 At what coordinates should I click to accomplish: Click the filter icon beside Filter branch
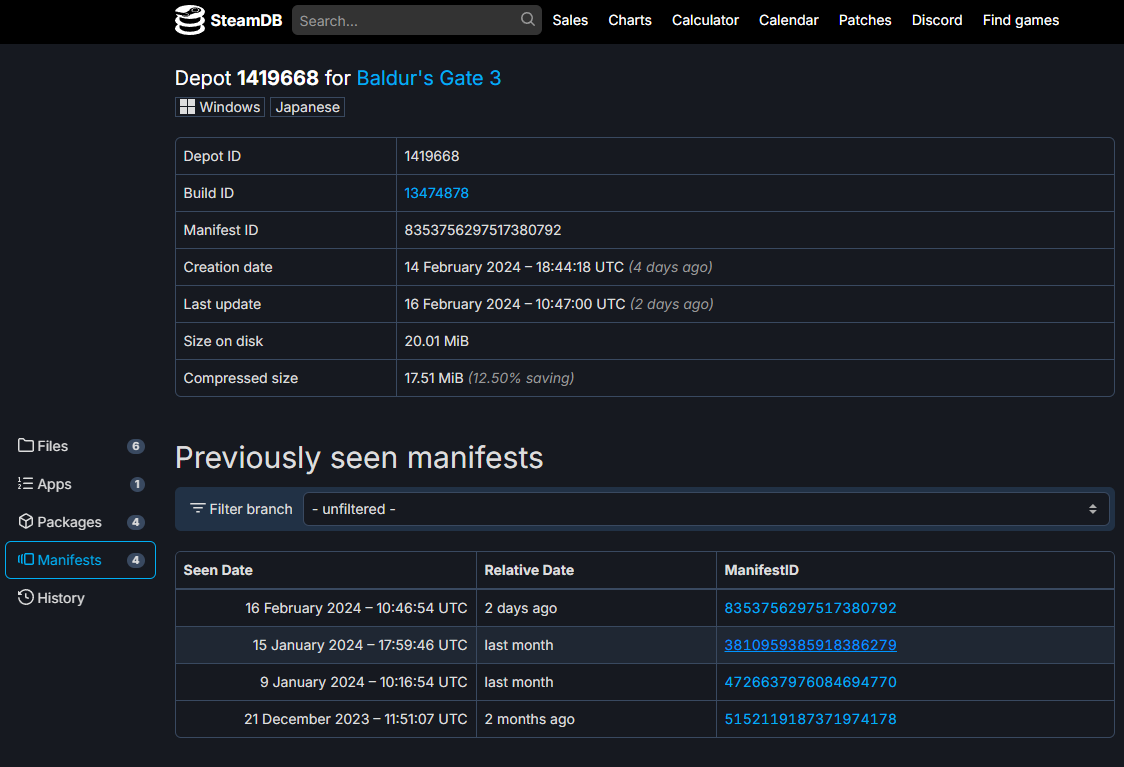(x=197, y=508)
